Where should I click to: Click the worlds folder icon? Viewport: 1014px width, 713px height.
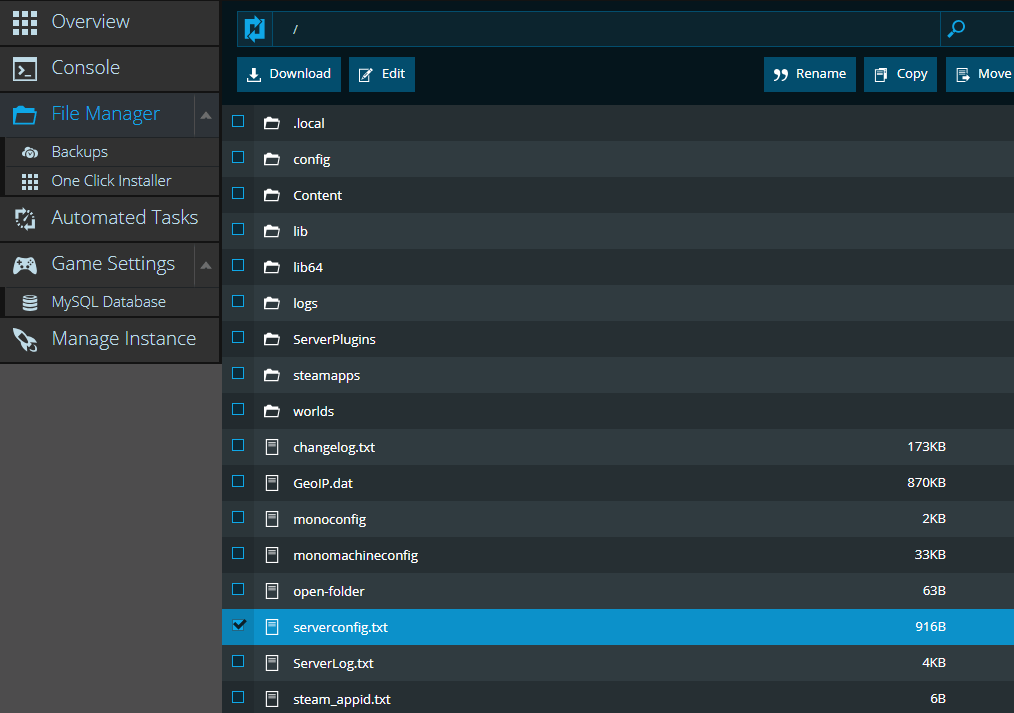pos(272,411)
